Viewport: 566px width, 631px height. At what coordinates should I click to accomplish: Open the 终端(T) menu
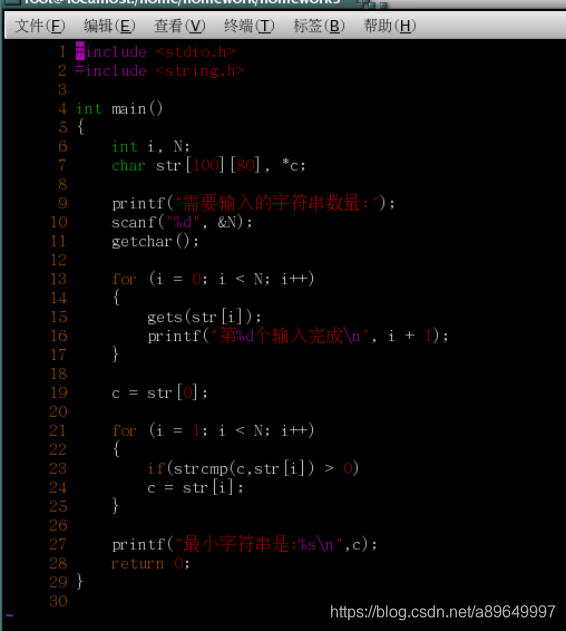pos(249,26)
